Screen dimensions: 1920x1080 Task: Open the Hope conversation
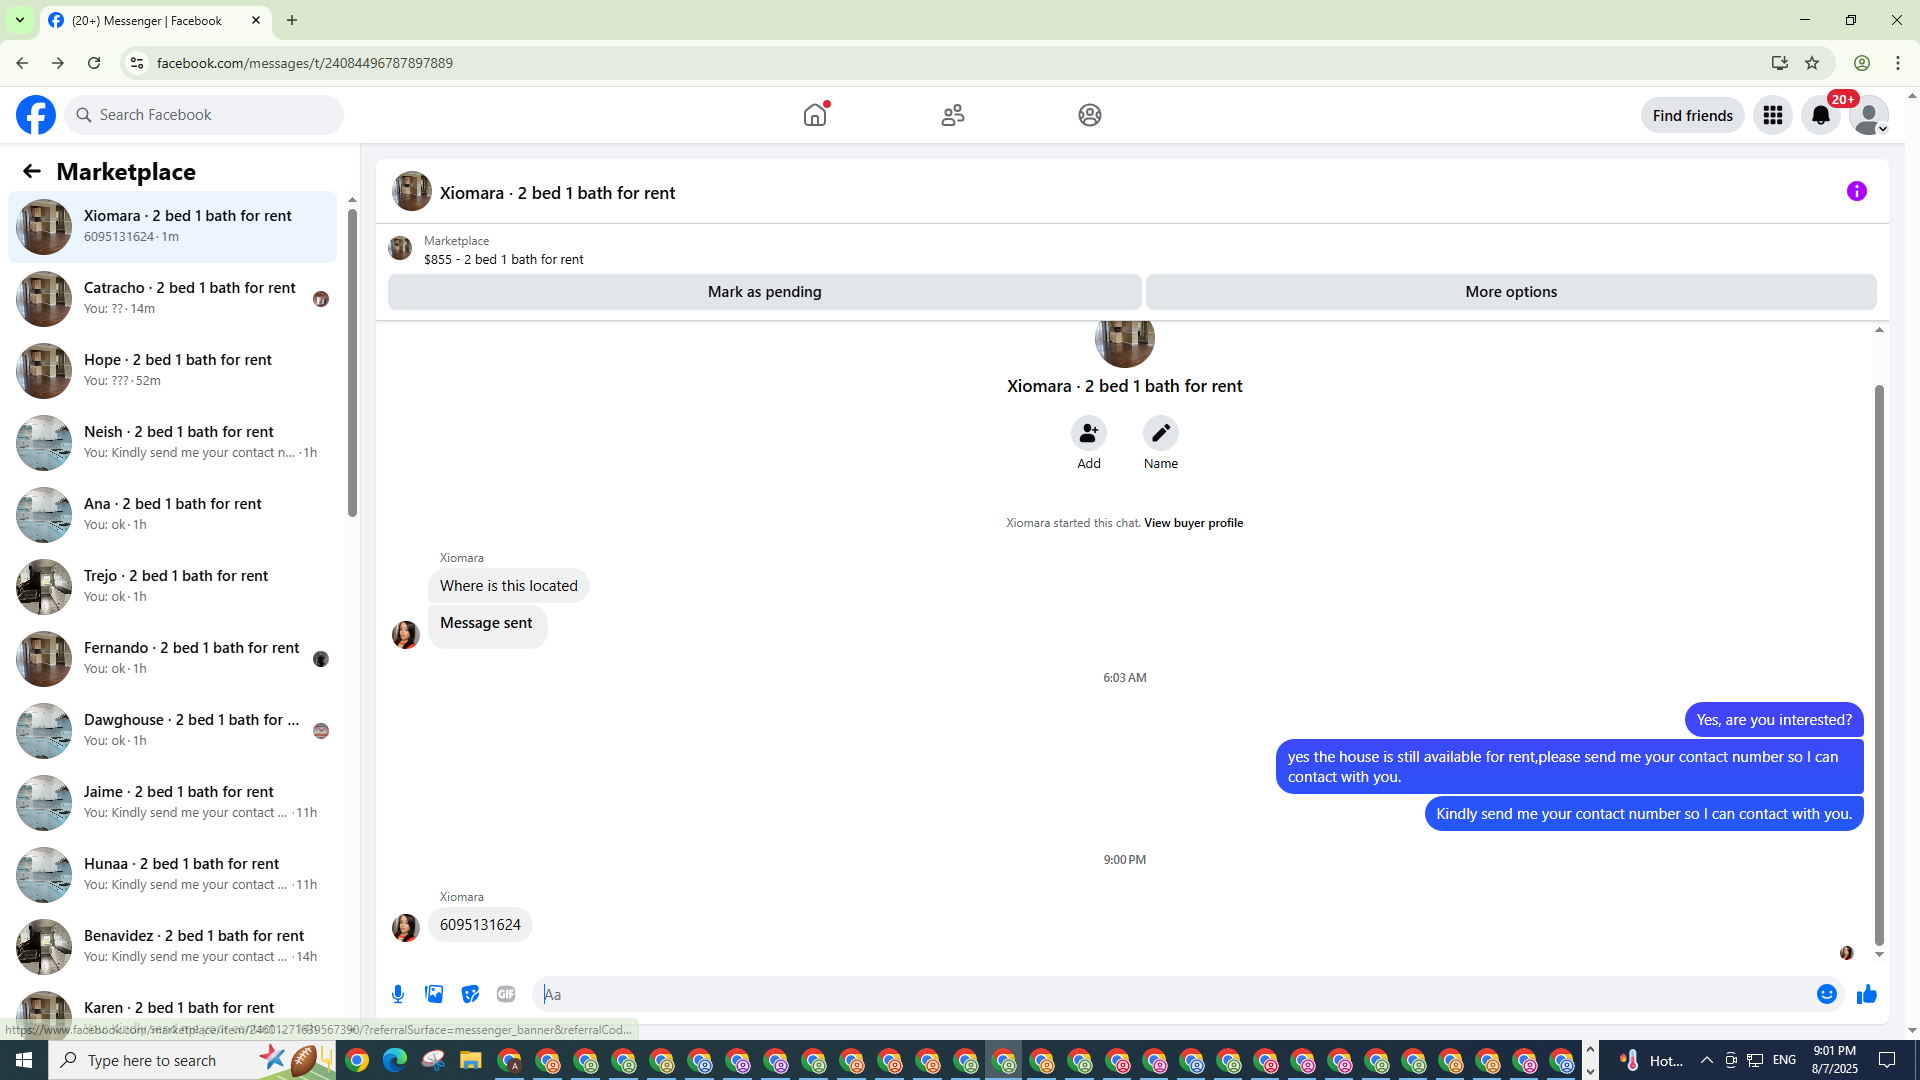(x=172, y=371)
